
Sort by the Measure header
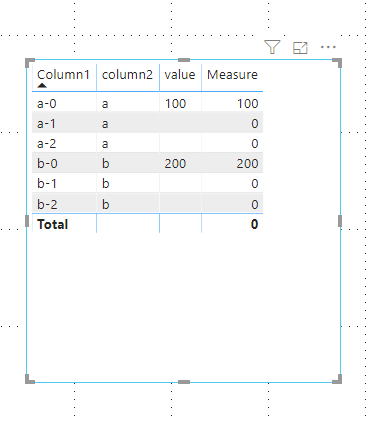point(232,75)
